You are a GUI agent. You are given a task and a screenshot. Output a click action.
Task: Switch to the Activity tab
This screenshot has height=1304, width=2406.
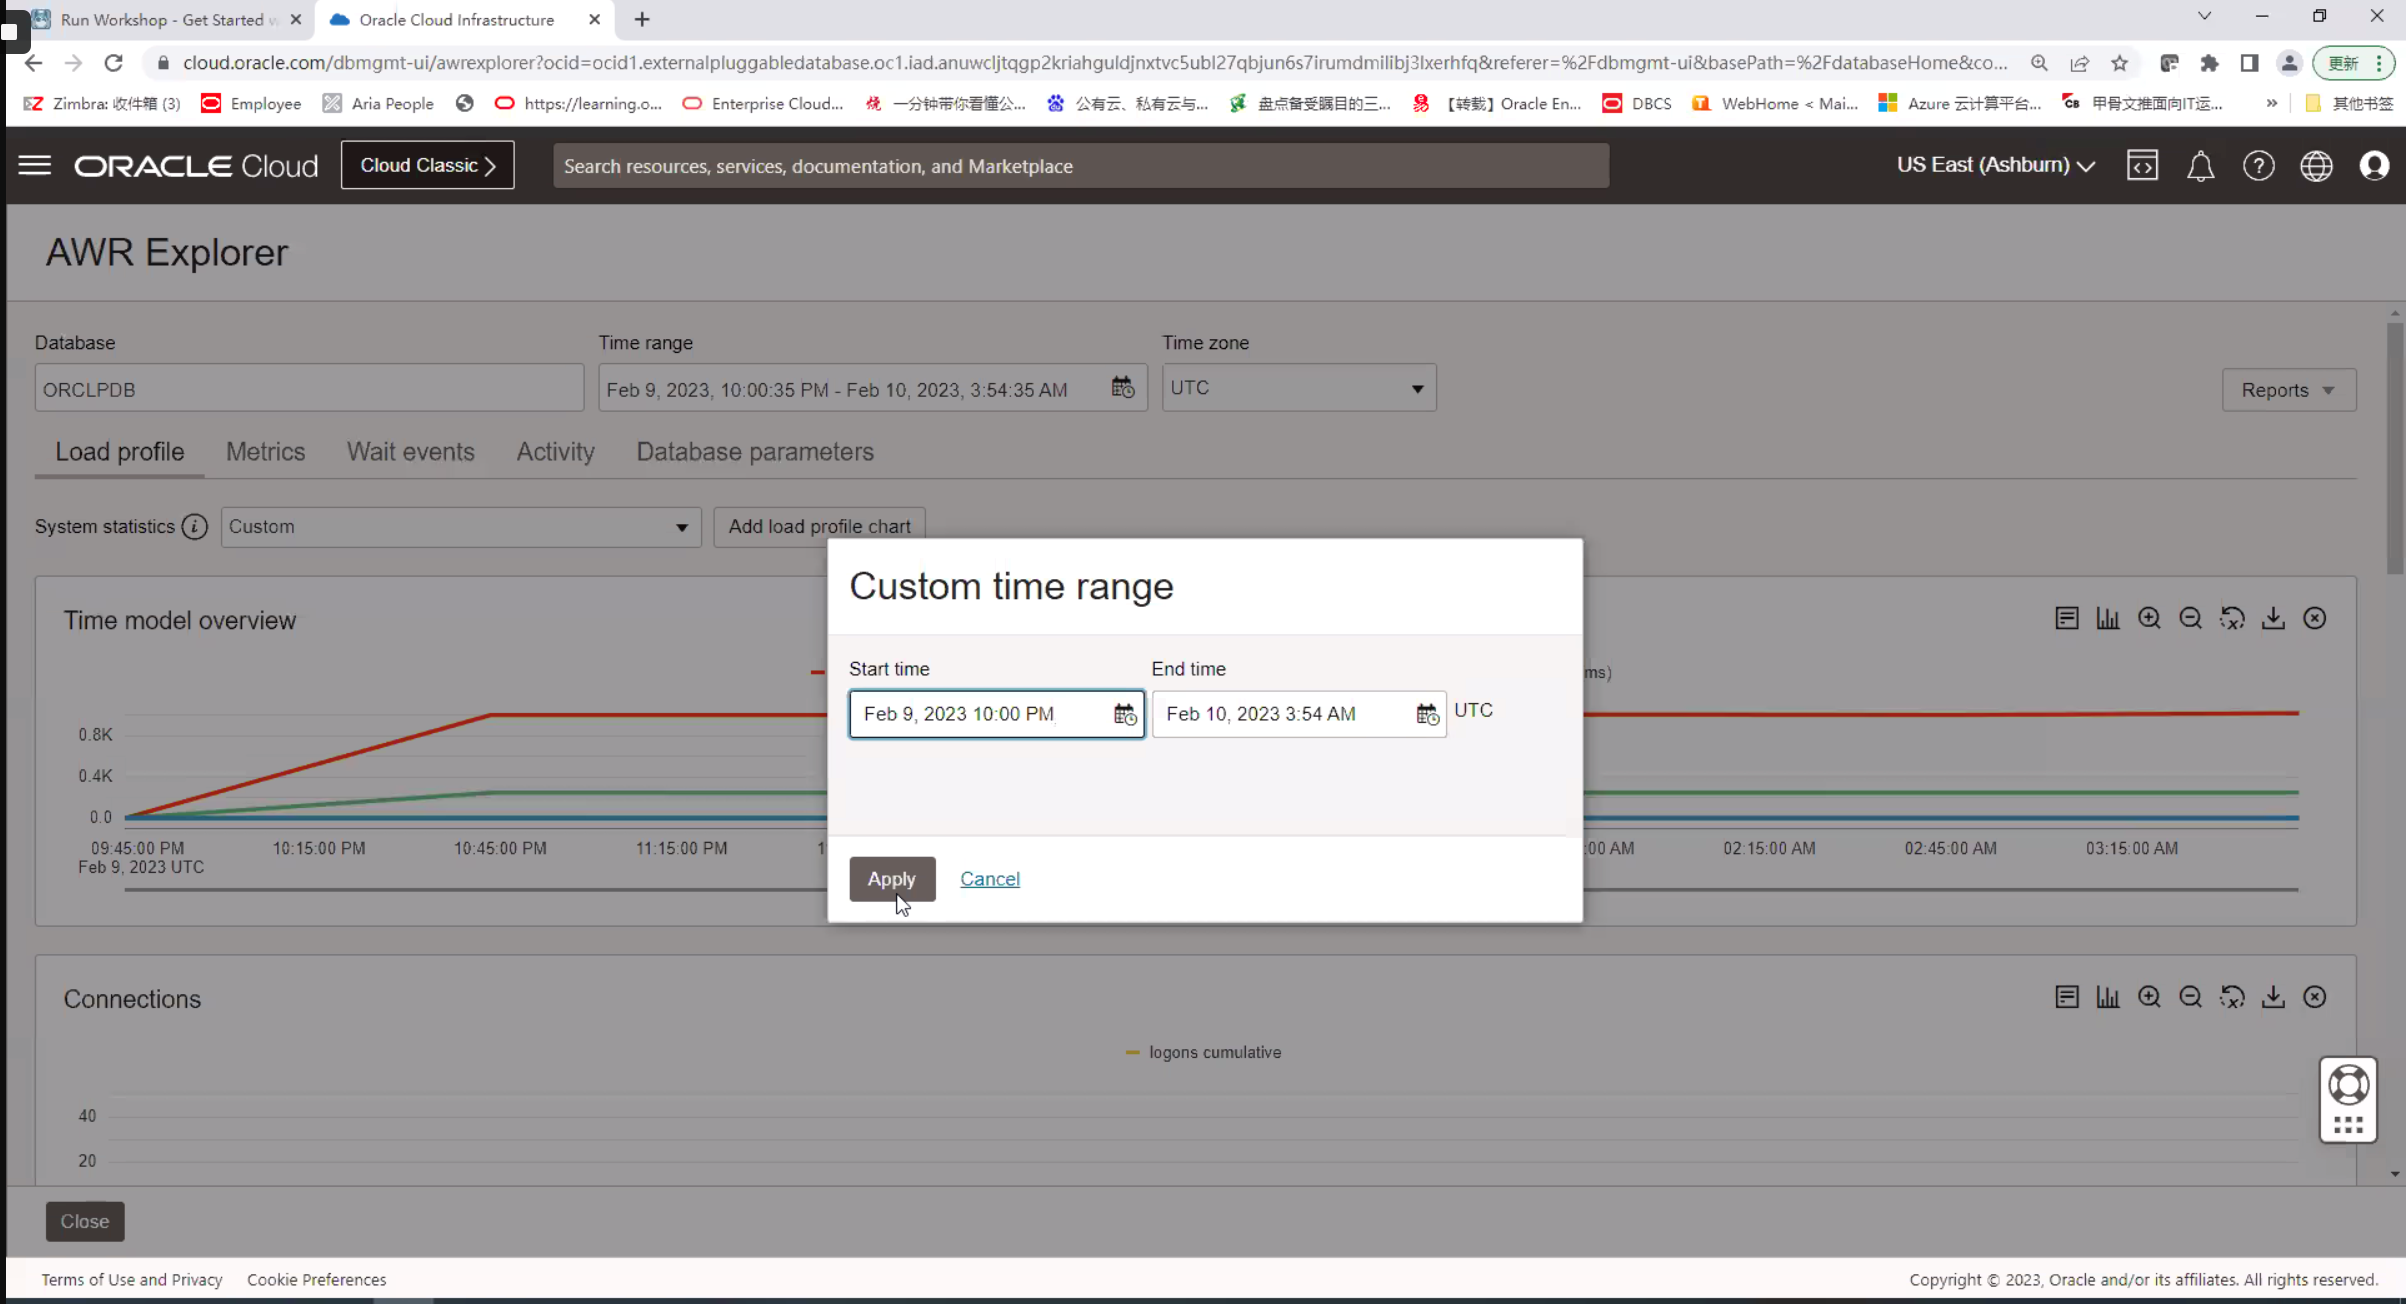pyautogui.click(x=555, y=452)
